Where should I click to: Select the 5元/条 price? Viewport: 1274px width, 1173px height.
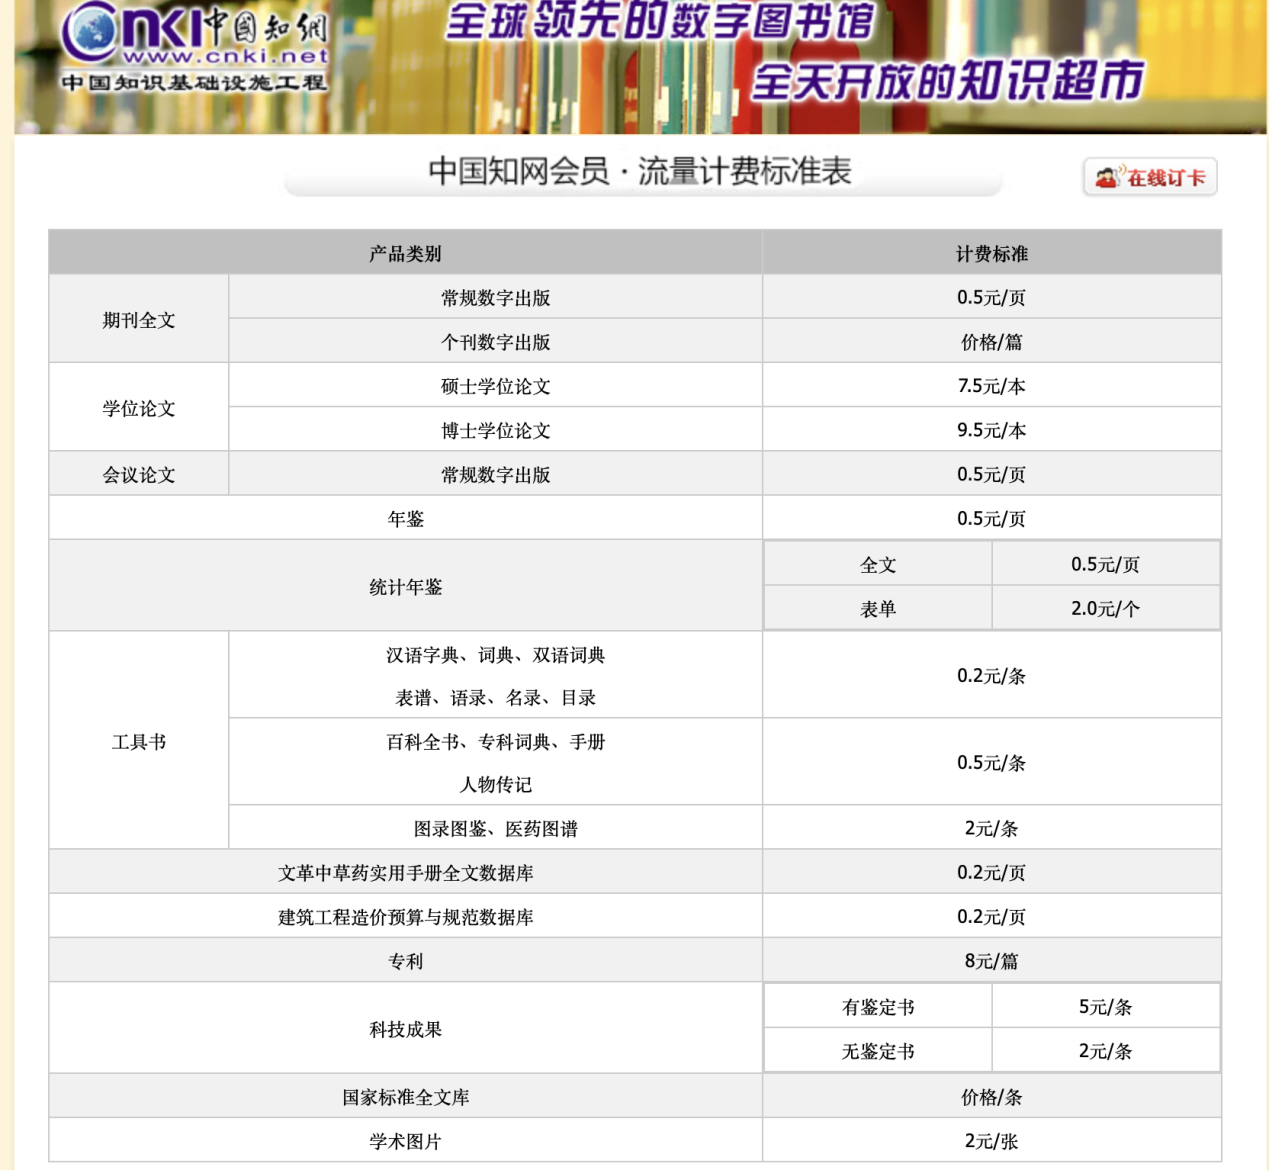point(1106,1007)
